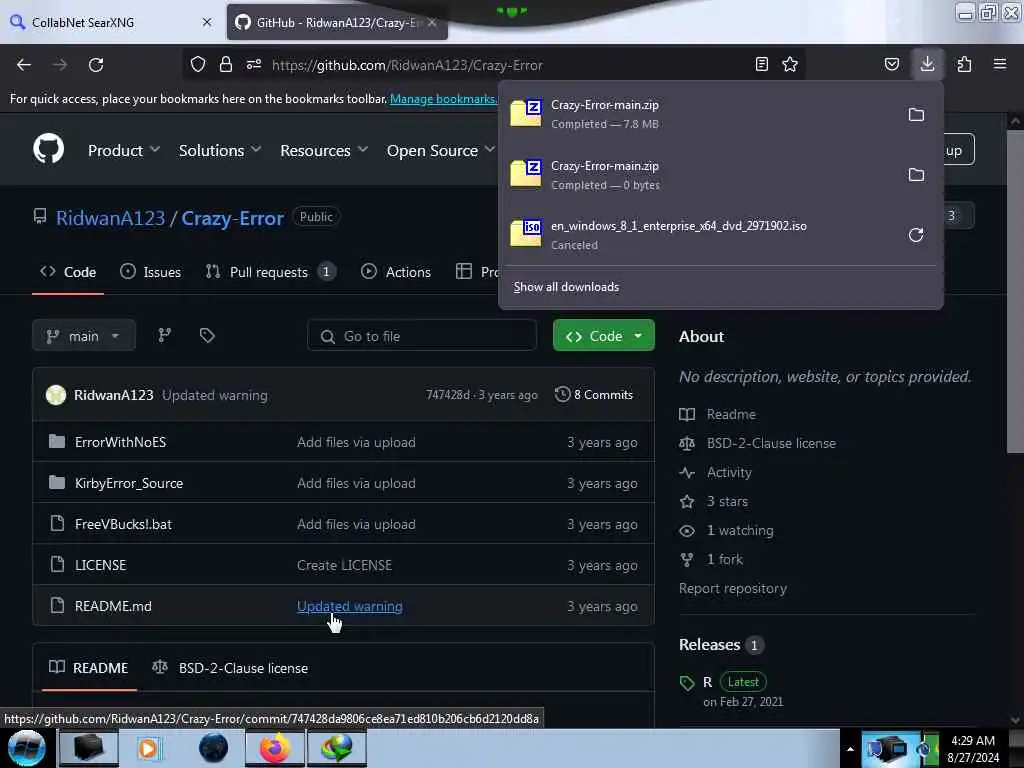Open the latest release R
Viewport: 1024px width, 768px height.
tap(707, 682)
